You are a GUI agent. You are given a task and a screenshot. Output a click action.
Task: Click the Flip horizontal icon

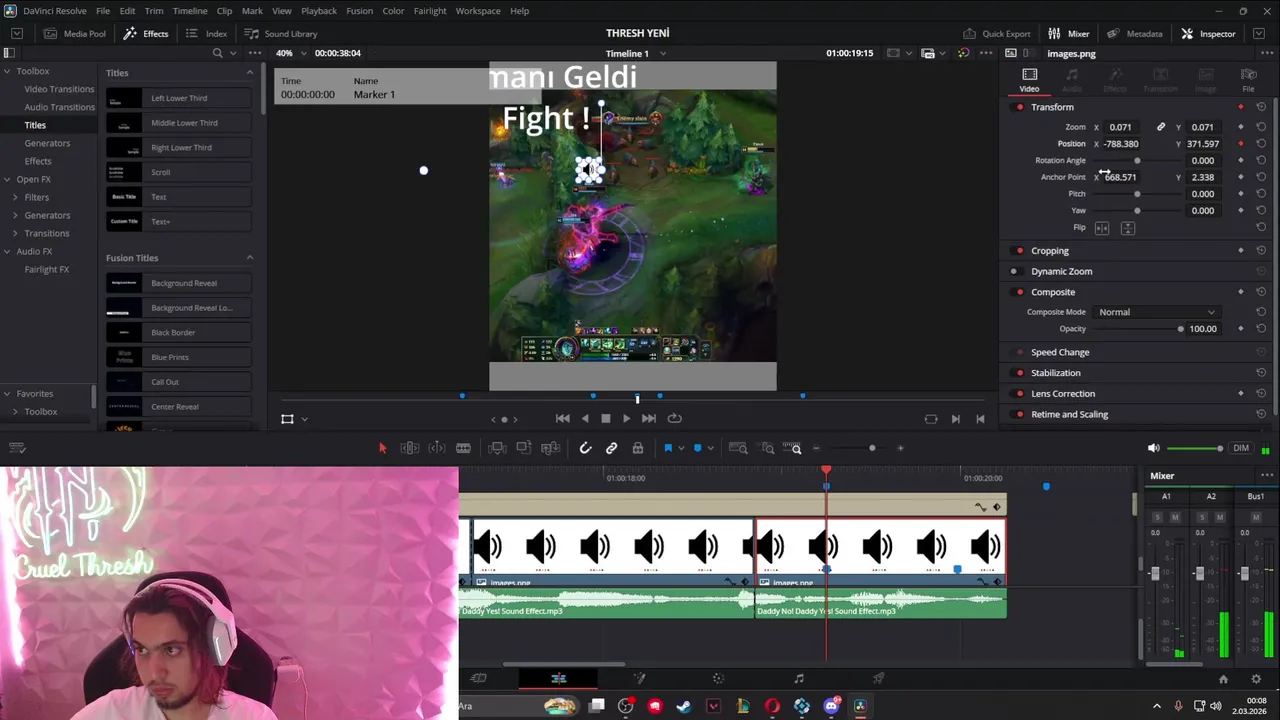pos(1102,228)
